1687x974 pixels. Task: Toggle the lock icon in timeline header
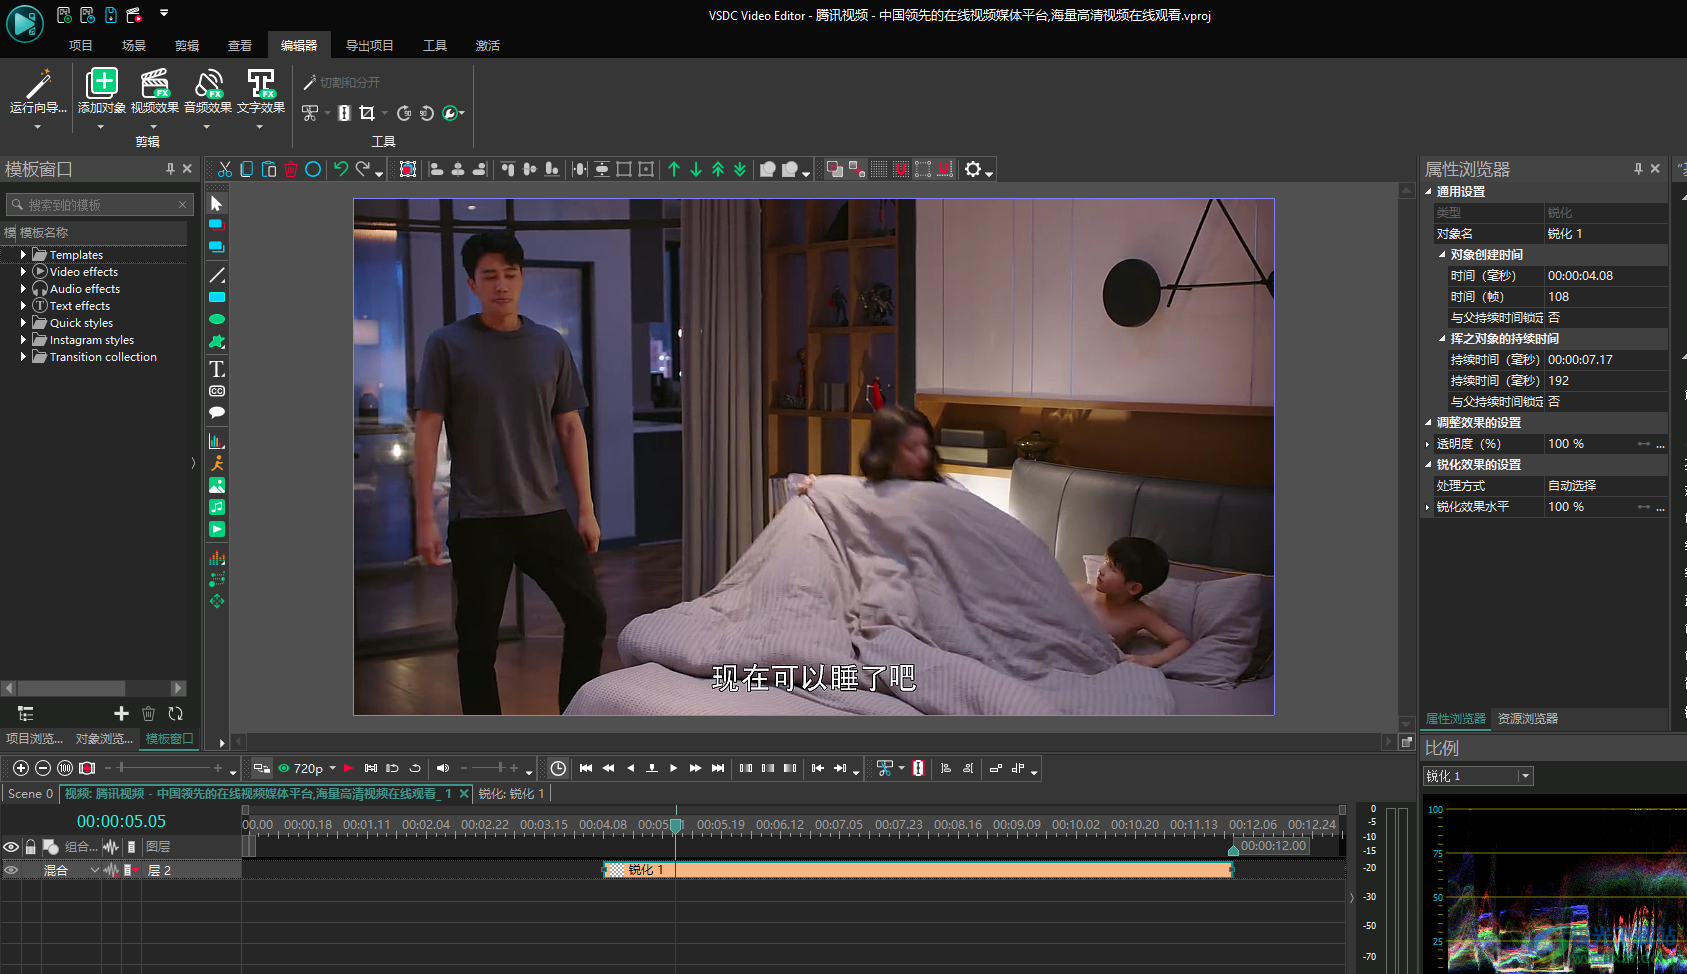(31, 847)
